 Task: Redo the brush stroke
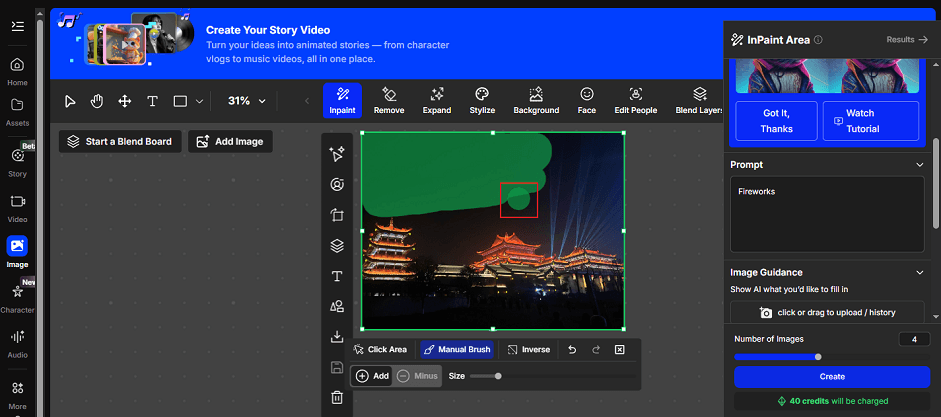(596, 349)
